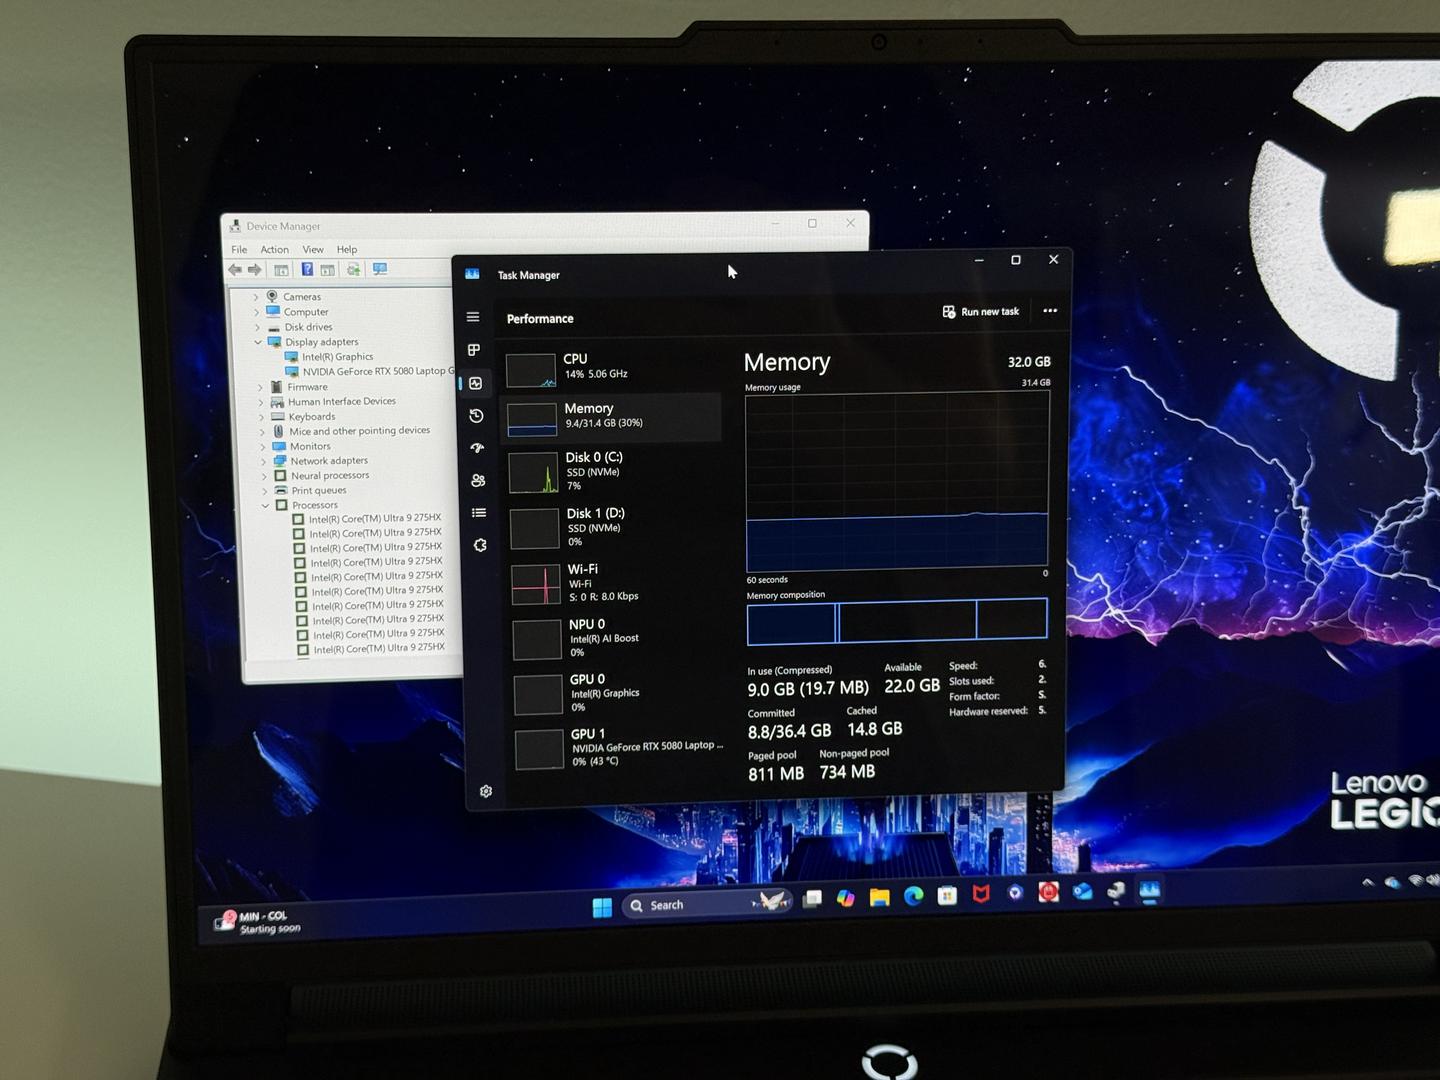1440x1080 pixels.
Task: Collapse Display adapters in Device Manager
Action: (x=258, y=342)
